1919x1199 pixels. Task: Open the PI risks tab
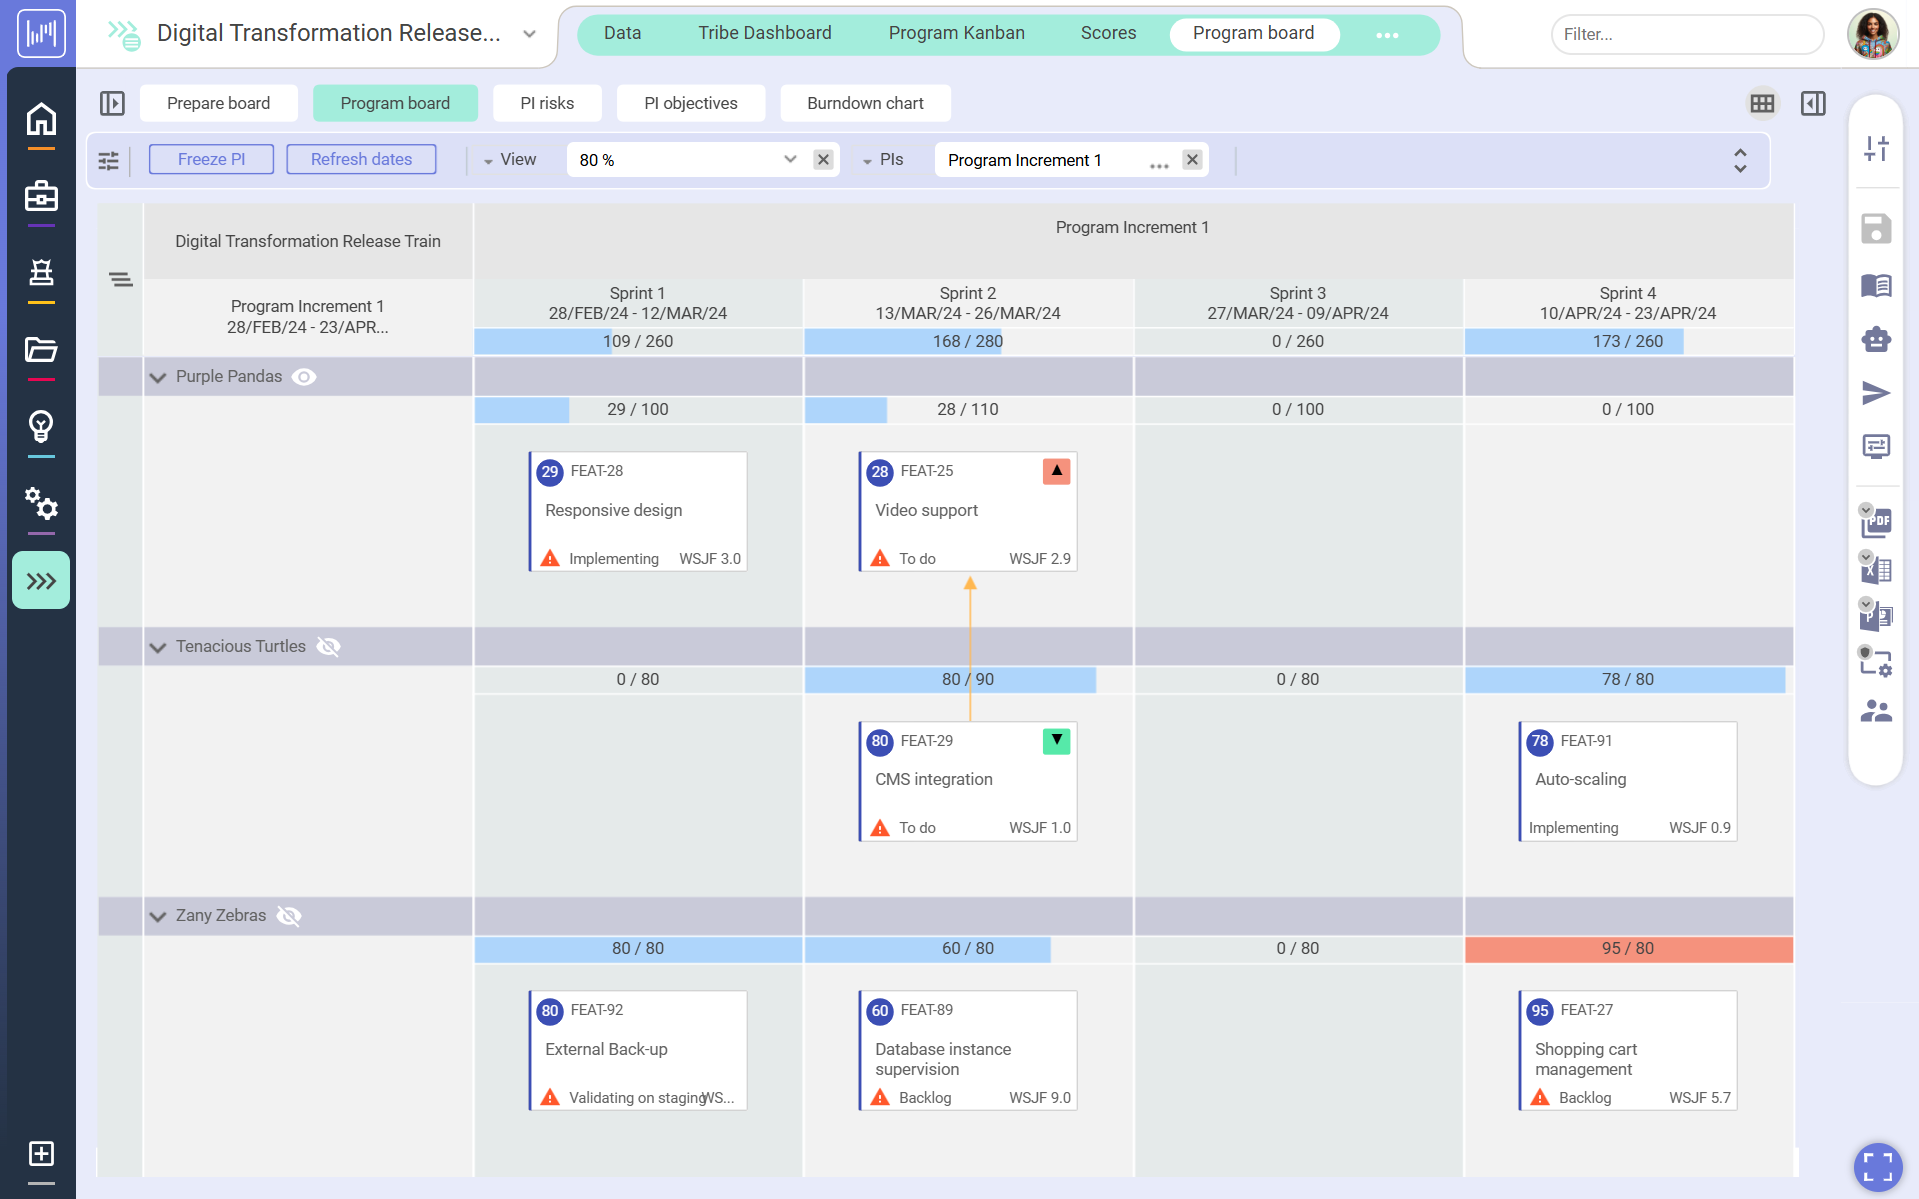(547, 103)
